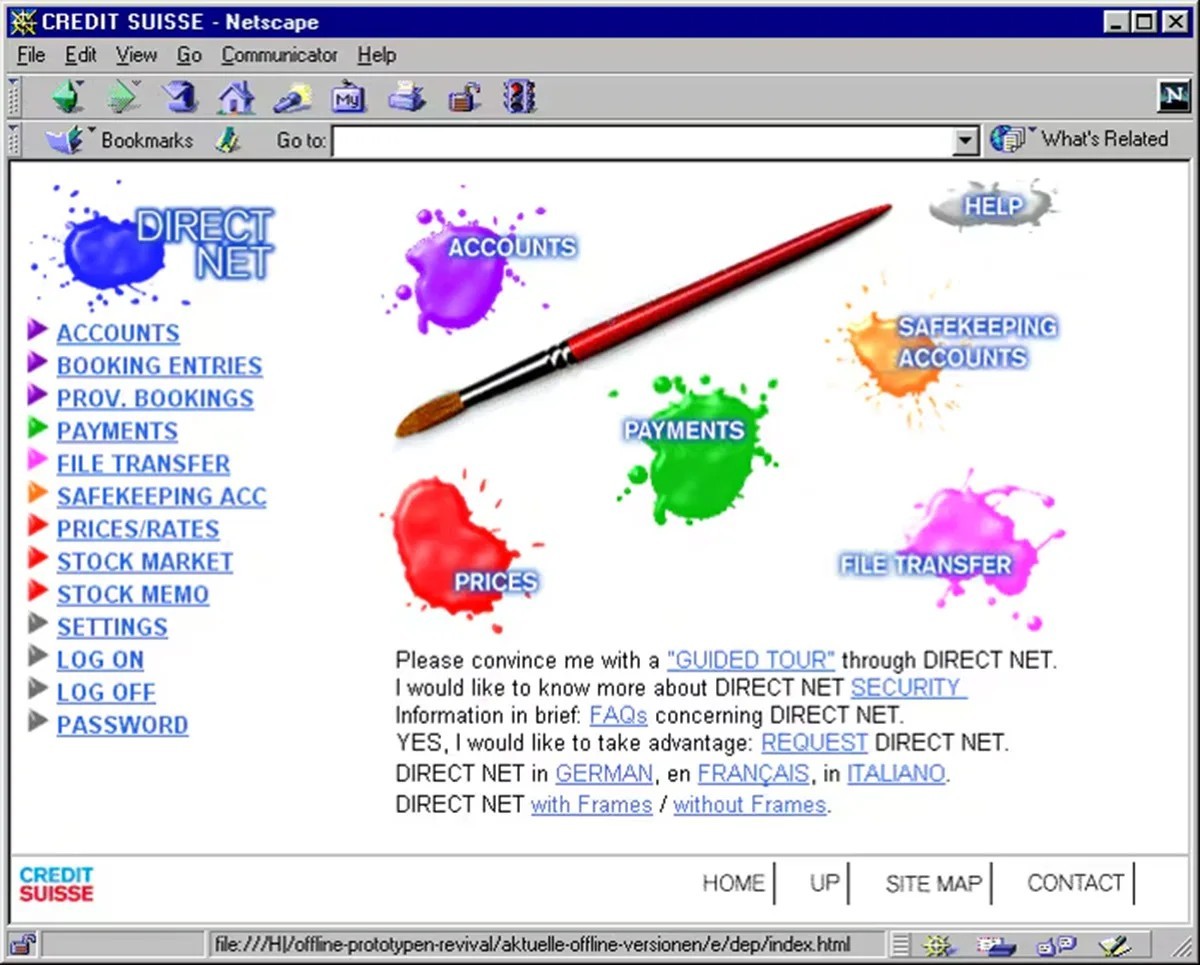The height and width of the screenshot is (965, 1200).
Task: Open the Bookmarks toolbar button
Action: (x=119, y=140)
